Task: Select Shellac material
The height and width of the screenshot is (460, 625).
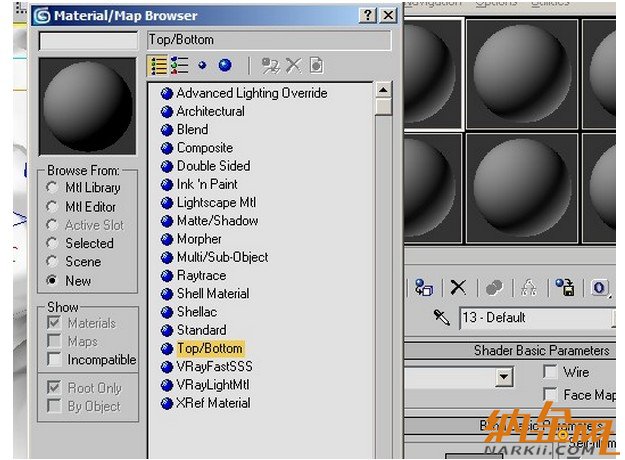Action: pos(197,312)
